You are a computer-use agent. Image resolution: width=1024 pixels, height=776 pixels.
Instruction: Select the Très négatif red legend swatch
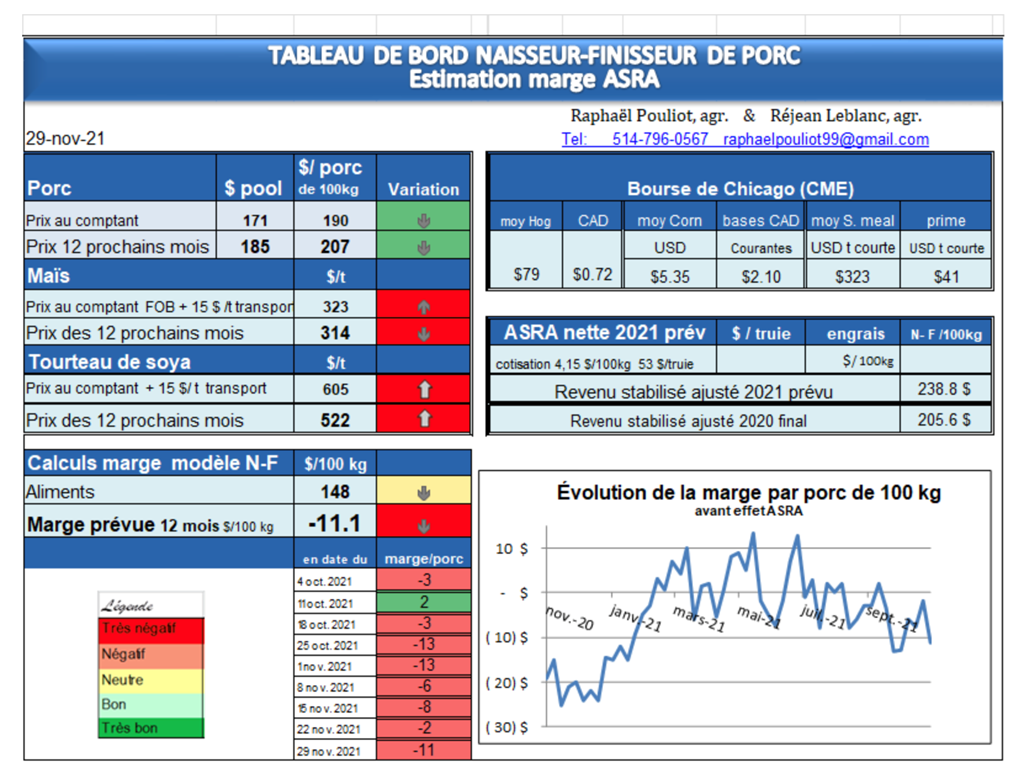[x=151, y=629]
